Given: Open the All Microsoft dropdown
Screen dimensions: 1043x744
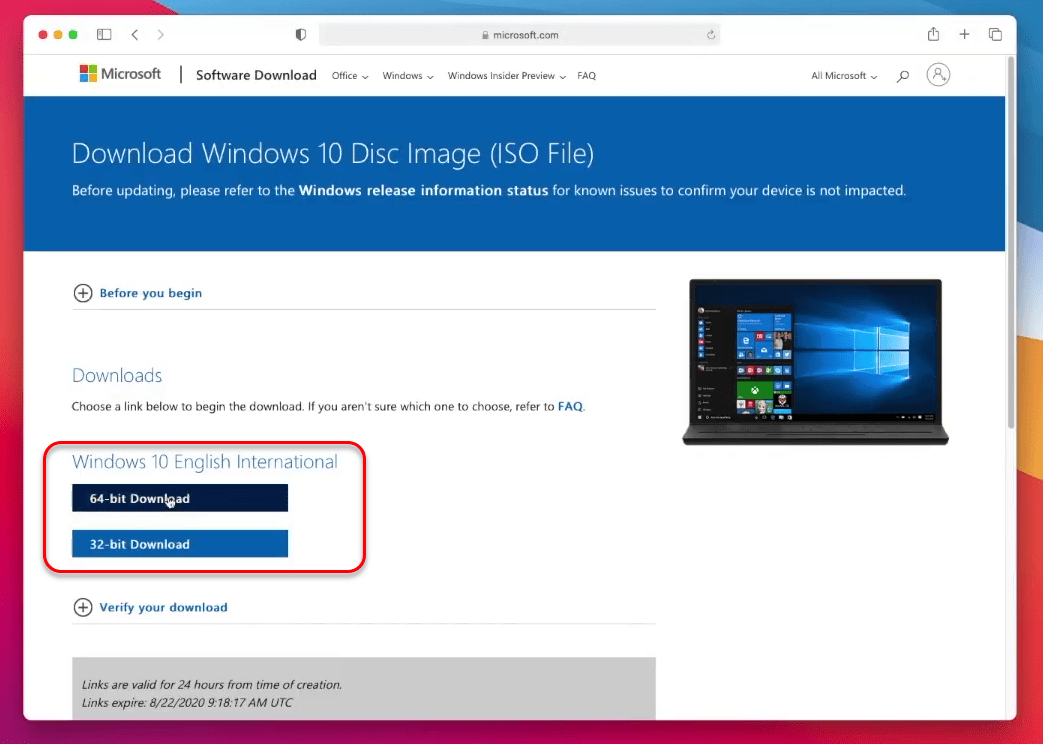Looking at the screenshot, I should point(844,76).
